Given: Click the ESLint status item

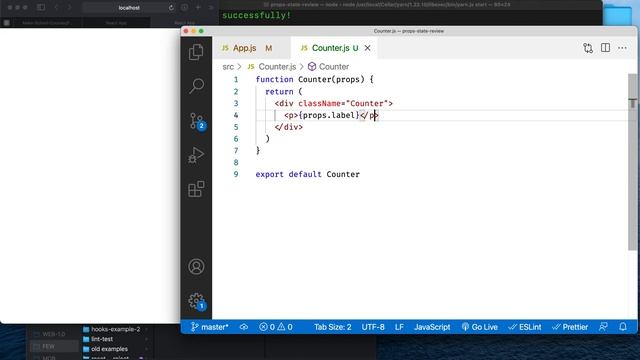Looking at the screenshot, I should point(524,327).
